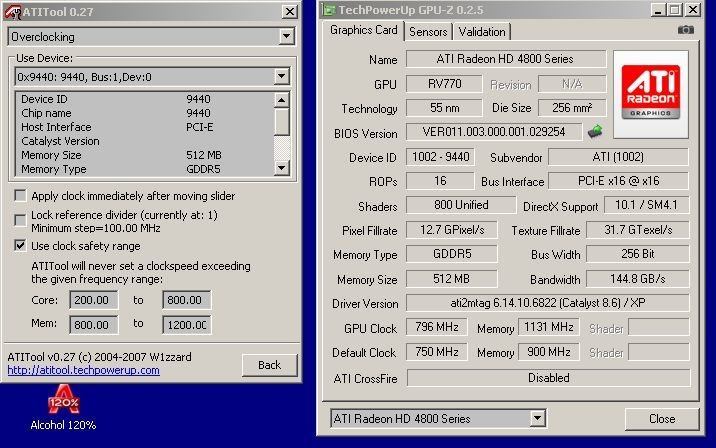Click the Back button in ATITool

(x=269, y=365)
